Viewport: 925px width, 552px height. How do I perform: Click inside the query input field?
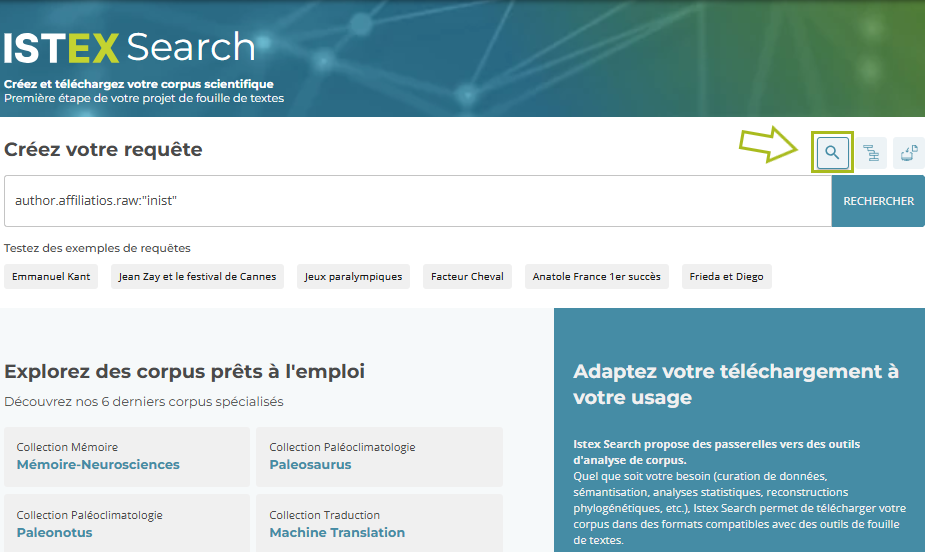417,201
